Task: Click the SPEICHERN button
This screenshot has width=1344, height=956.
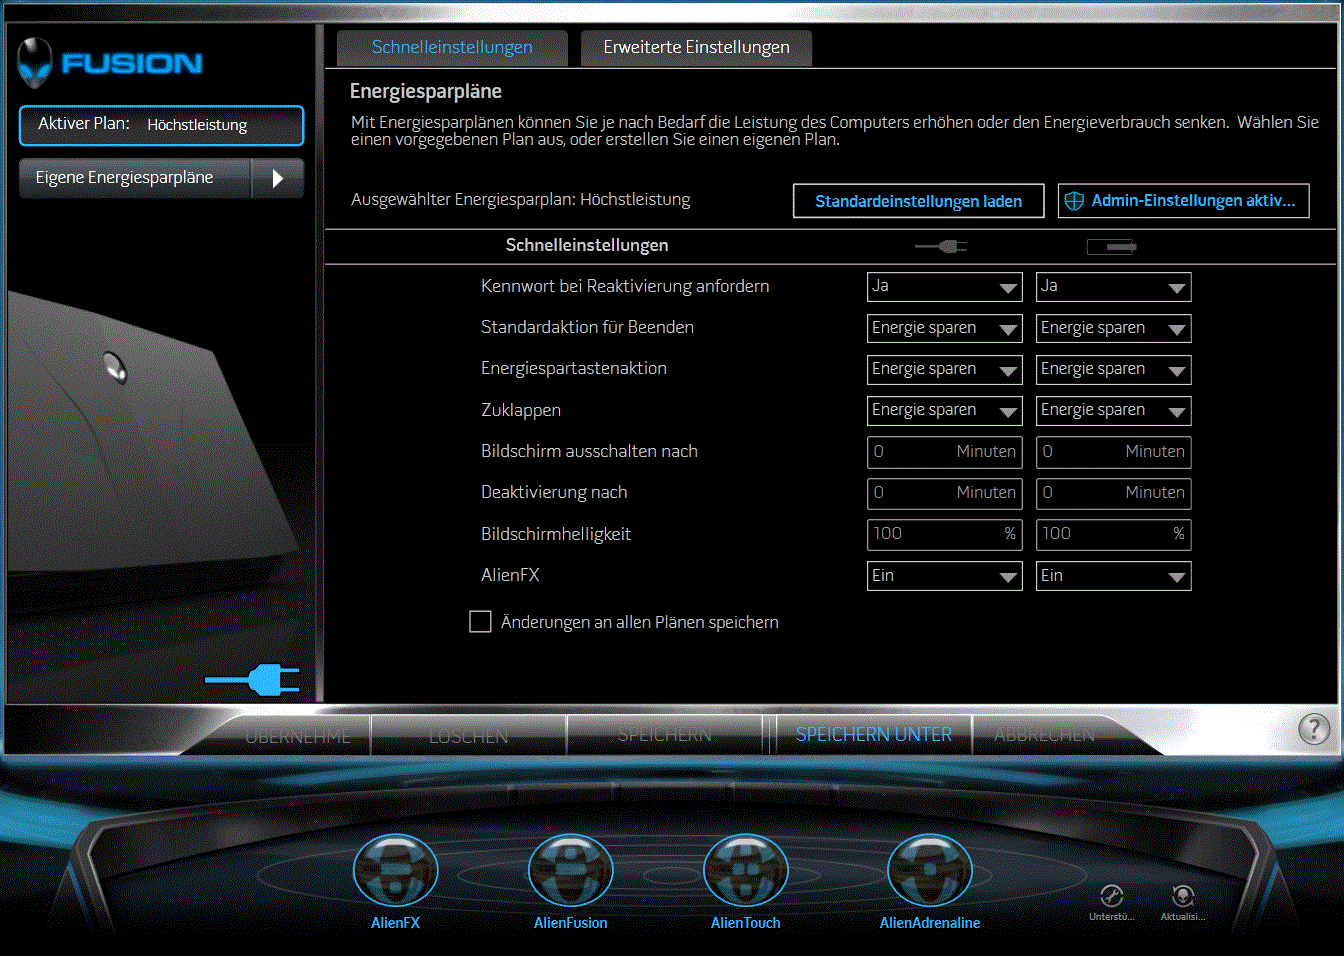Action: (665, 735)
